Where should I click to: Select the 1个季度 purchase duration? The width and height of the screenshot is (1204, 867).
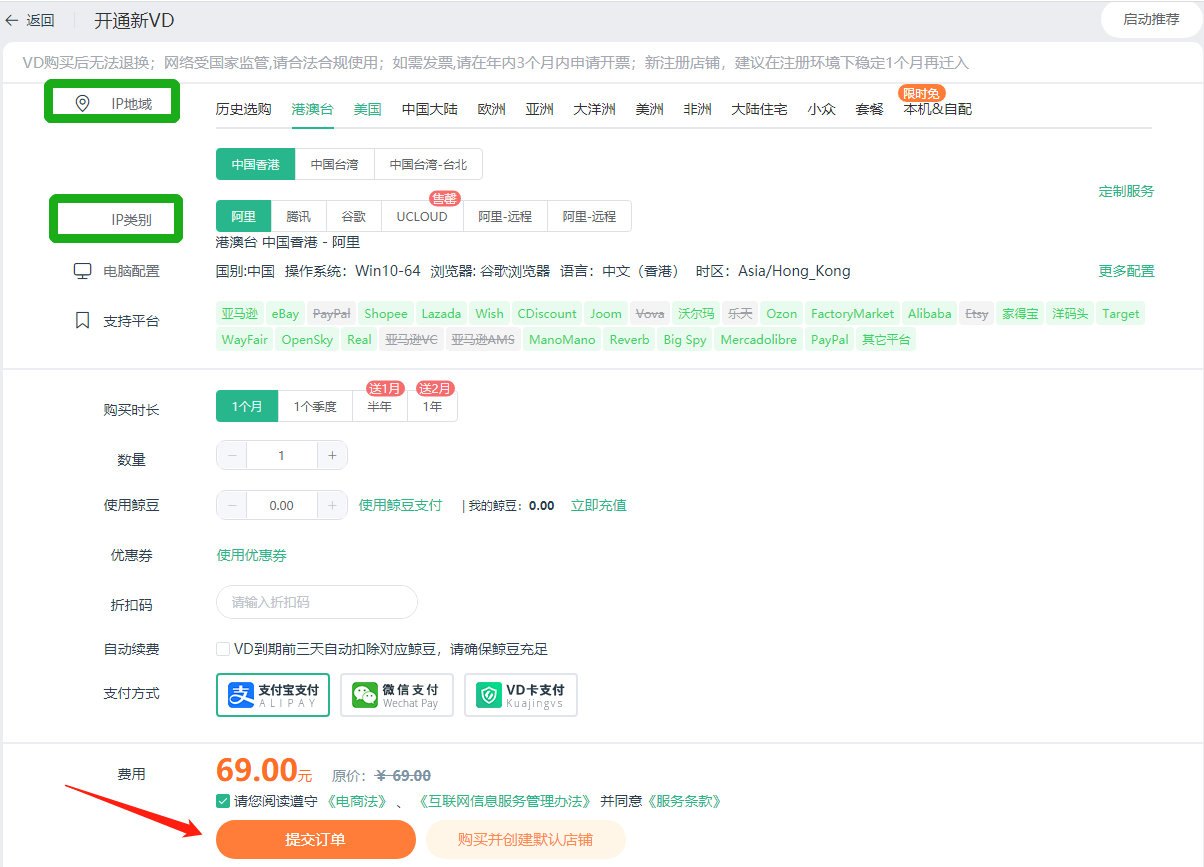click(x=315, y=406)
